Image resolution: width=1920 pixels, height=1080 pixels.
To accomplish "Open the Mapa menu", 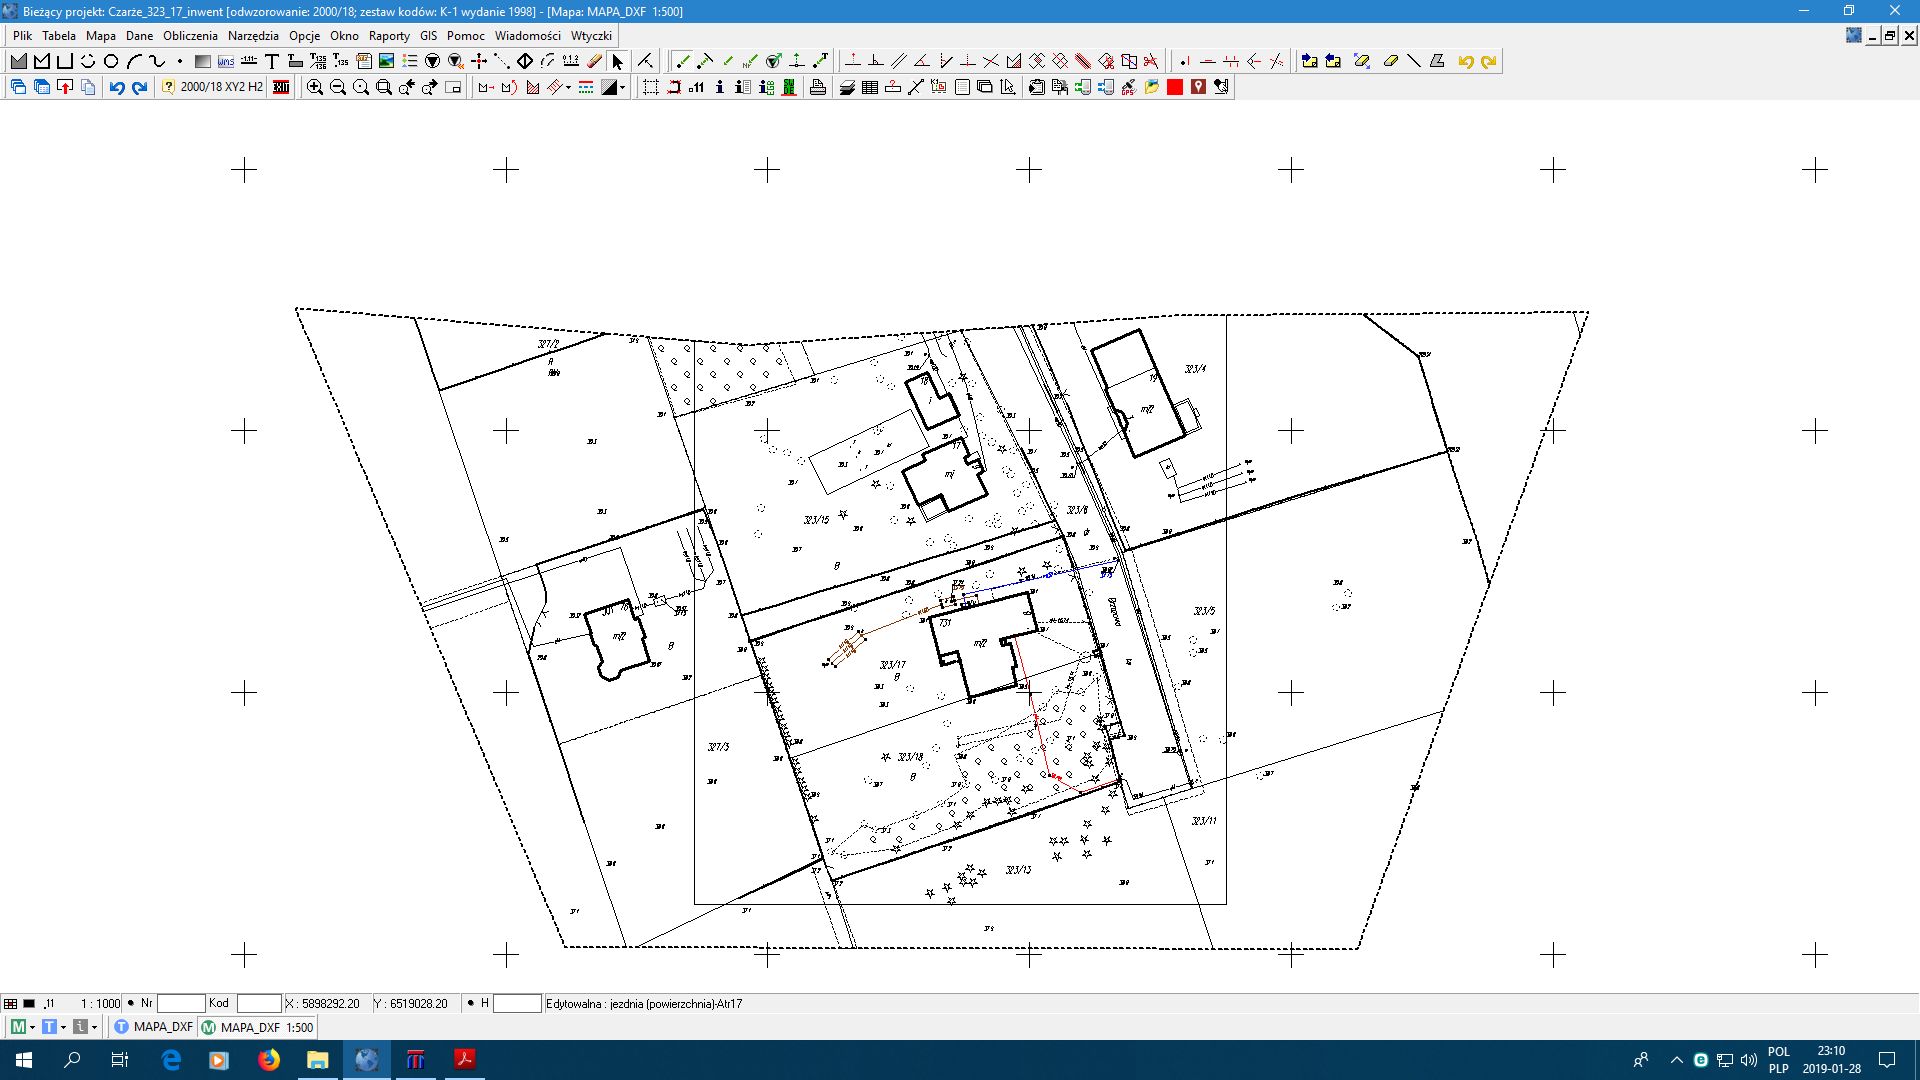I will (101, 35).
